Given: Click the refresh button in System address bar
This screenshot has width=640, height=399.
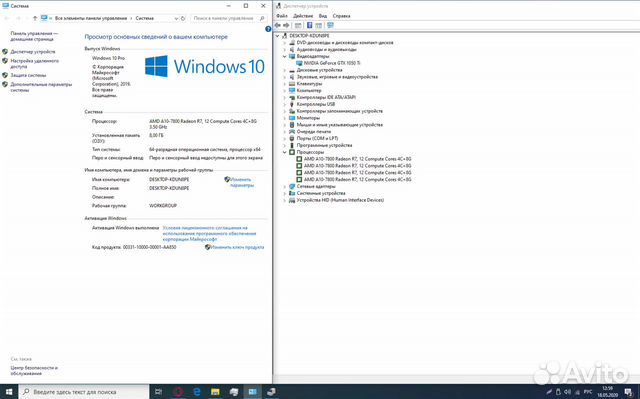Looking at the screenshot, I should tap(183, 18).
